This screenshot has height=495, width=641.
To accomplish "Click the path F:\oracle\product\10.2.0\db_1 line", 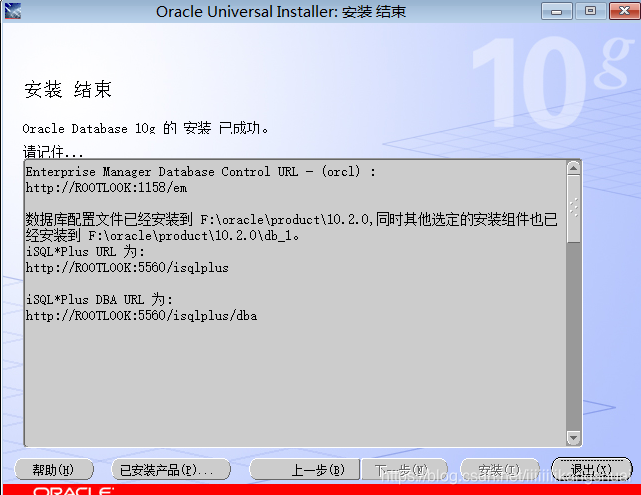I will (x=163, y=235).
